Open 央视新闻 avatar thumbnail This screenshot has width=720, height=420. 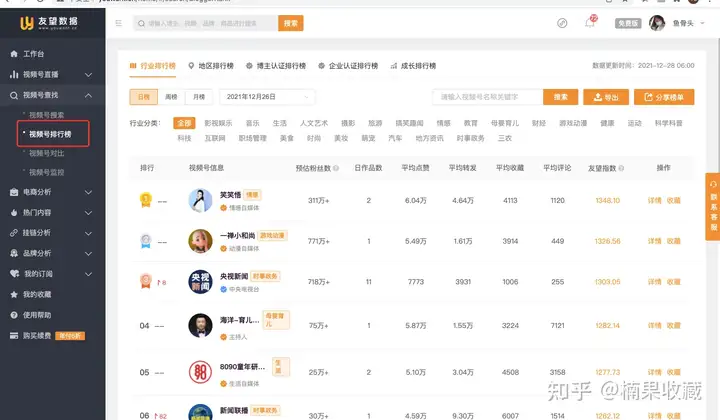201,282
